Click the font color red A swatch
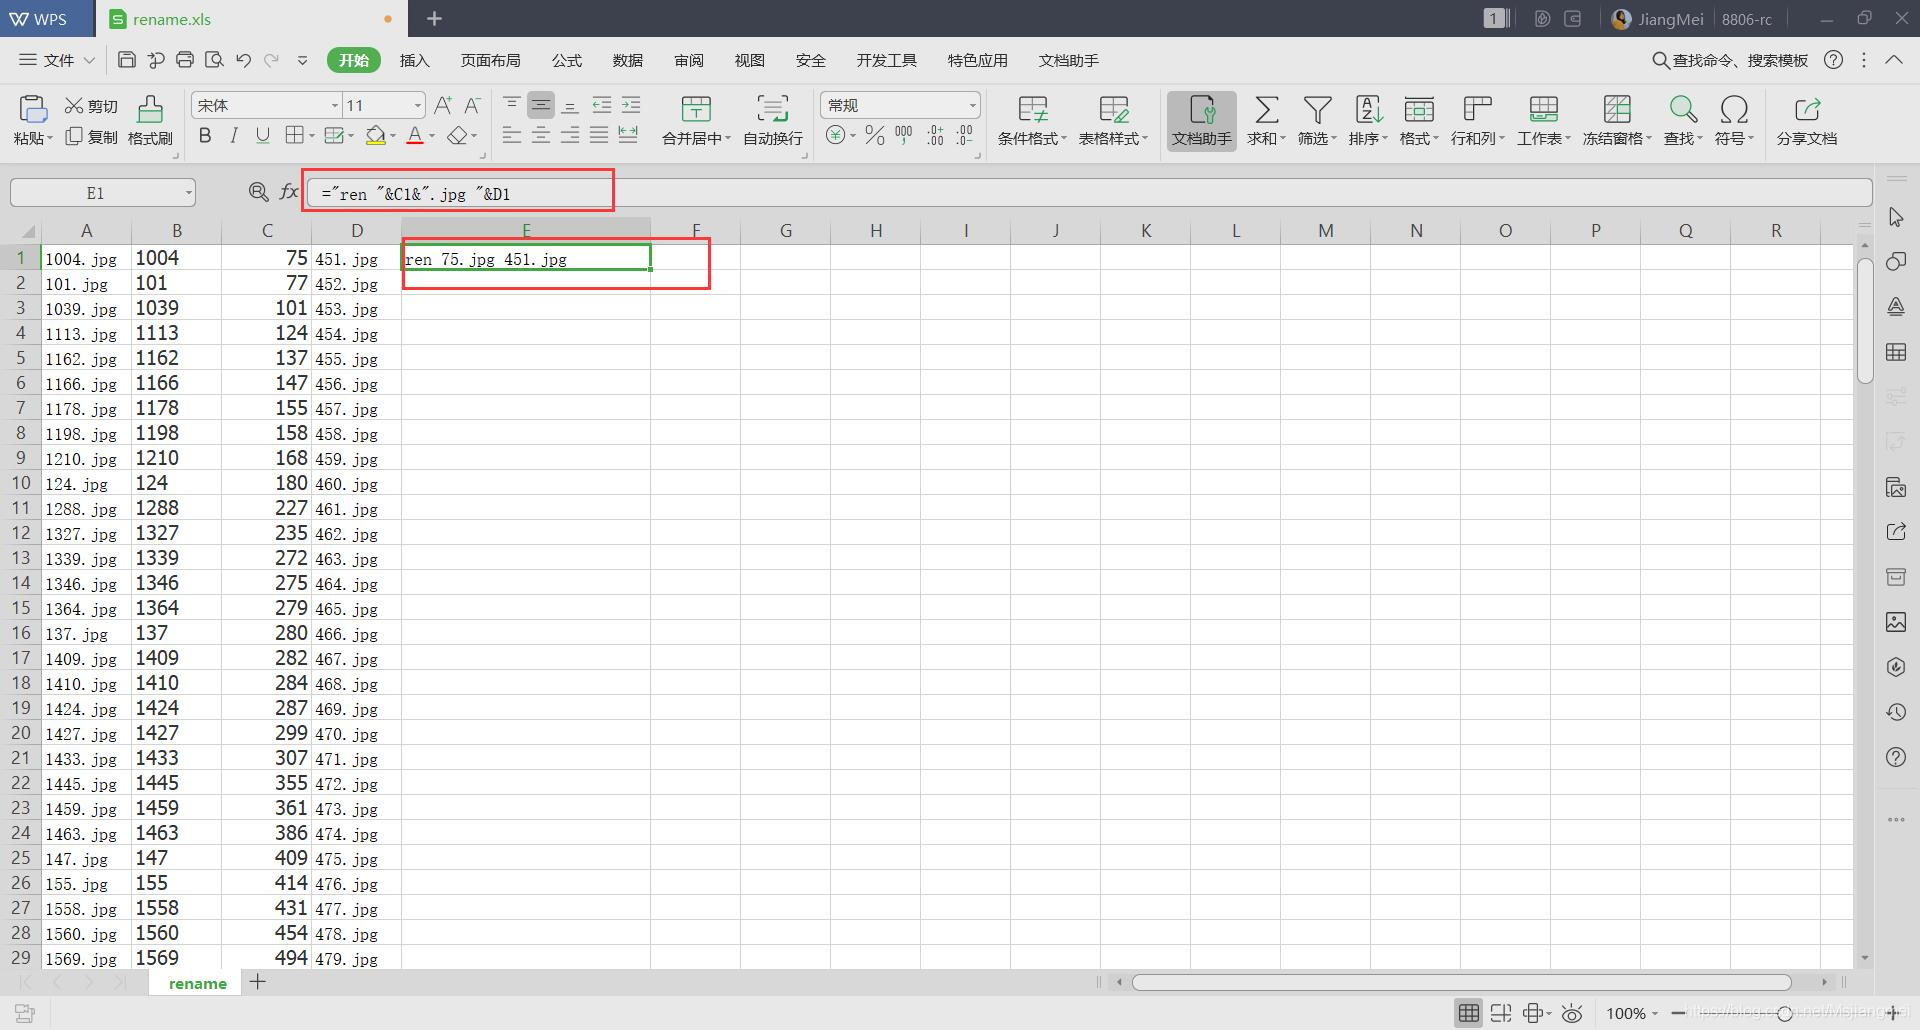 [415, 135]
